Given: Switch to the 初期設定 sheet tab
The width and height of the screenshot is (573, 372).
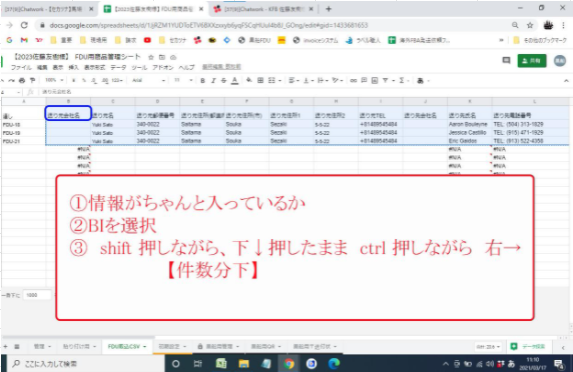Looking at the screenshot, I should pos(169,346).
